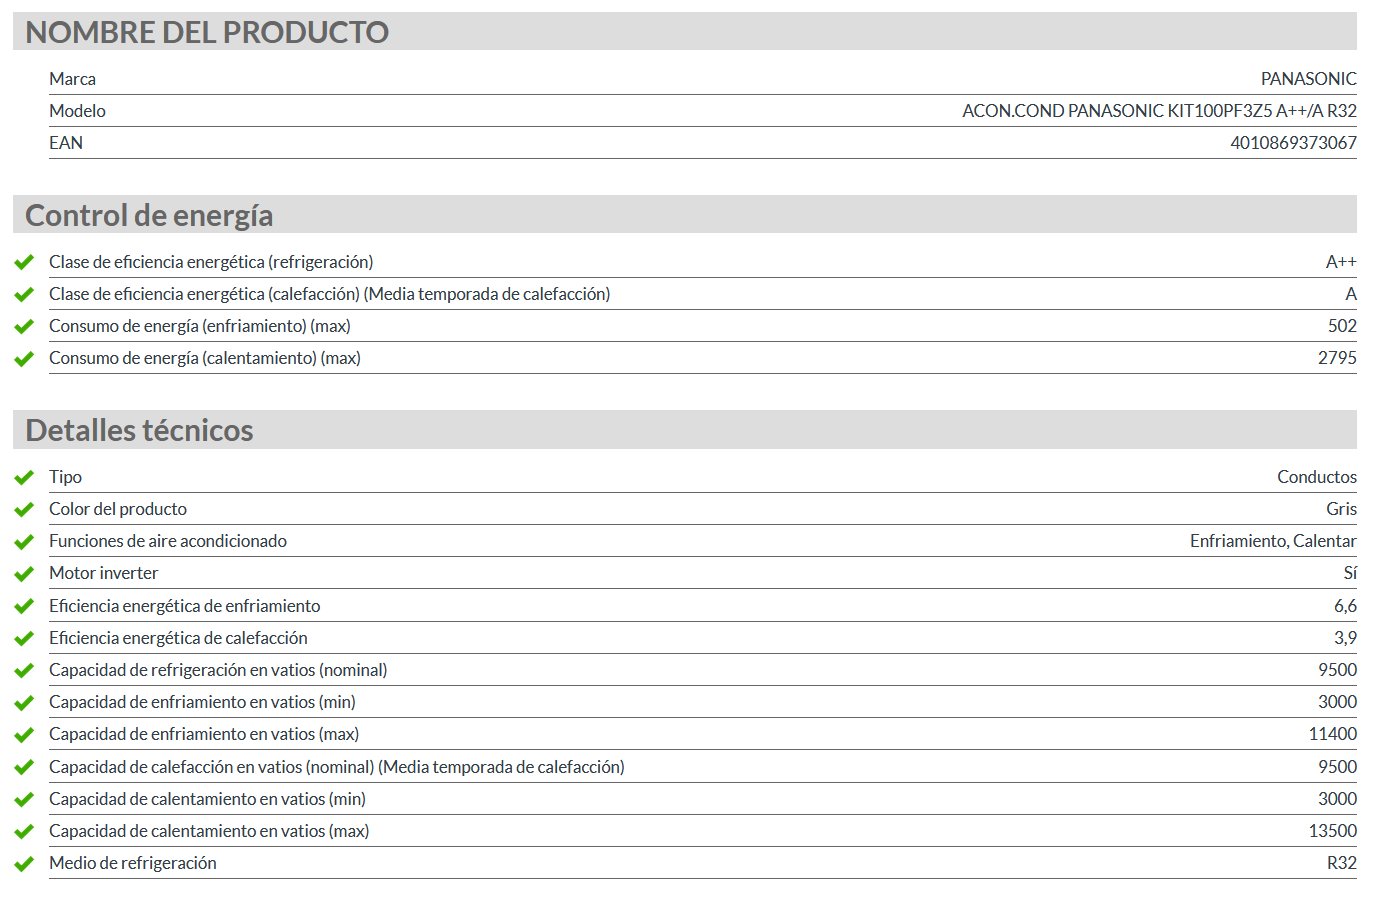This screenshot has width=1373, height=906.
Task: Click the checkmark beside Capacidad de calefacción (nominal)
Action: point(24,768)
